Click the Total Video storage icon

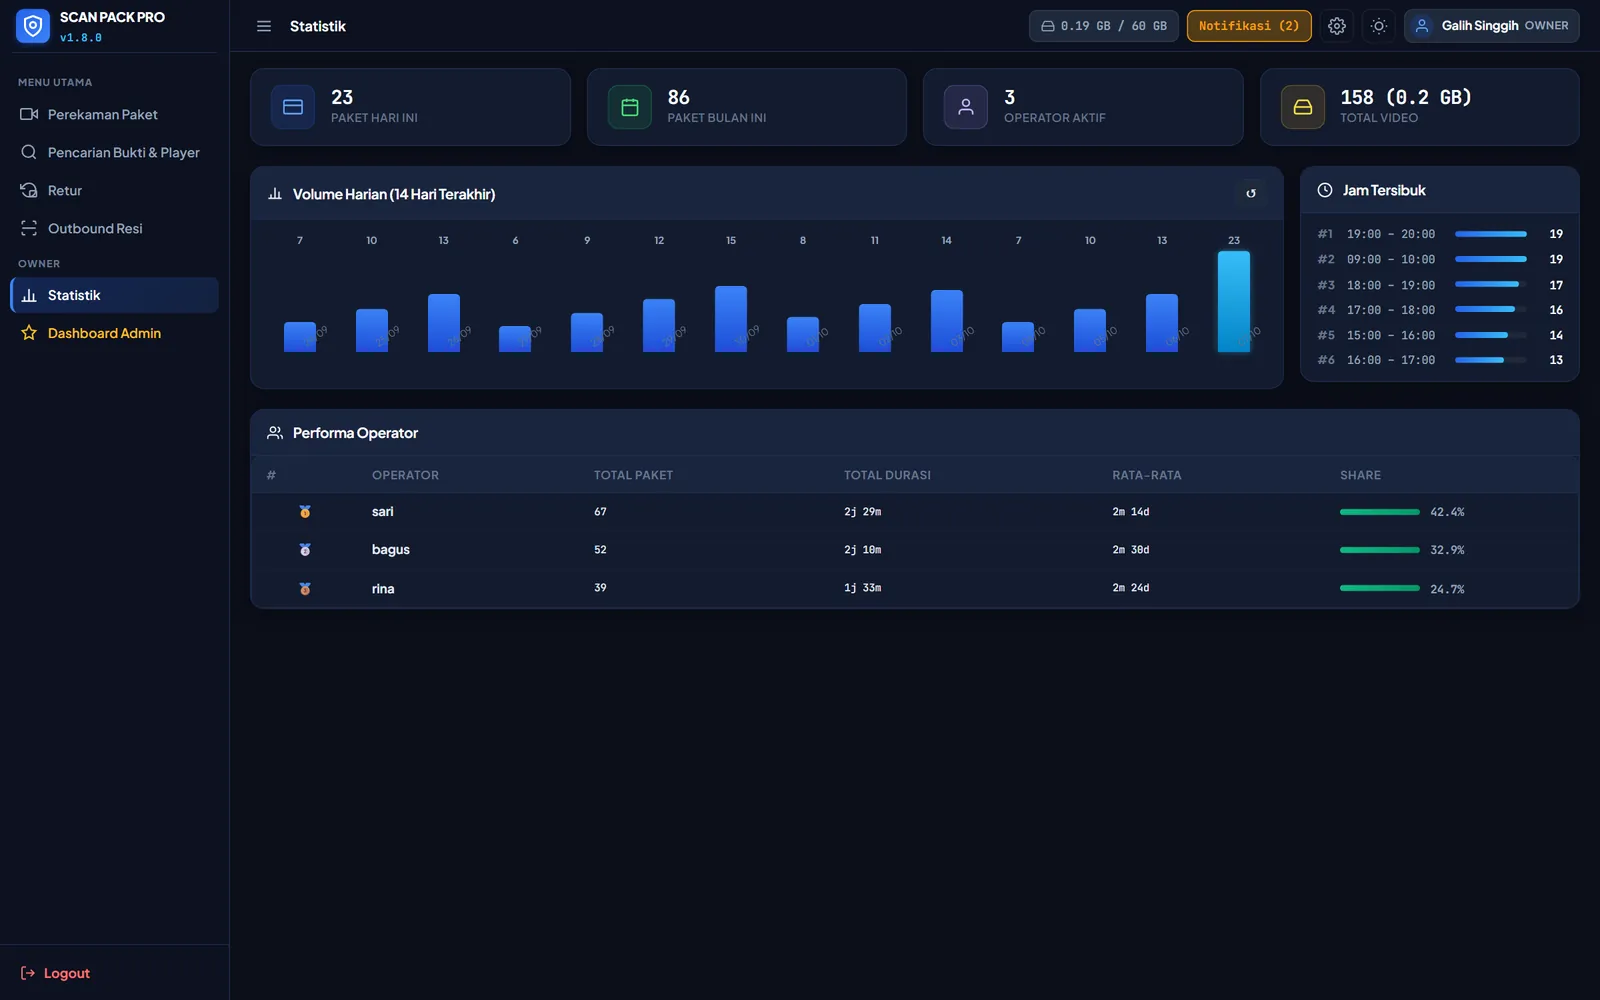point(1303,107)
